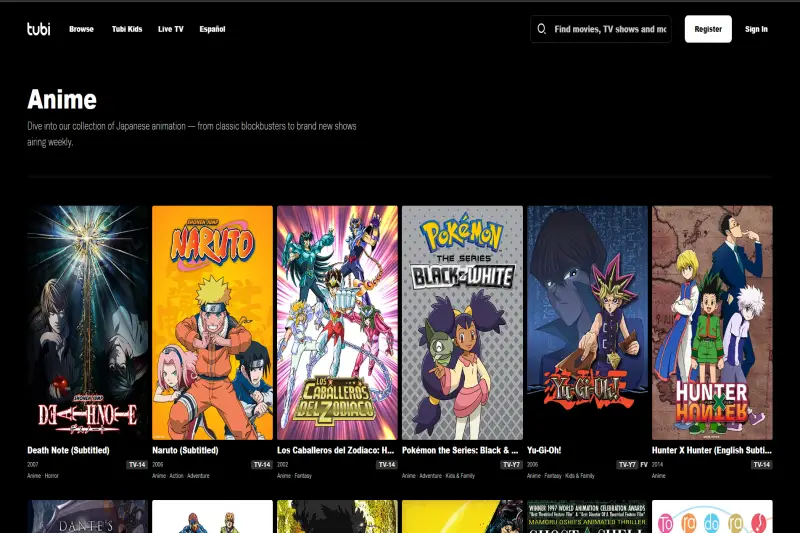This screenshot has width=800, height=533.
Task: Focus the Find movies, TV shows search field
Action: click(x=601, y=29)
